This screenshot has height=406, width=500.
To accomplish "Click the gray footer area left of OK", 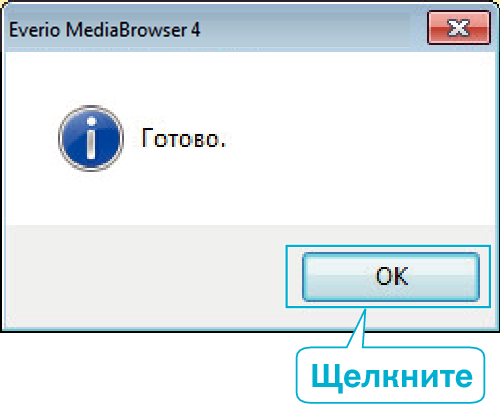I will 145,277.
